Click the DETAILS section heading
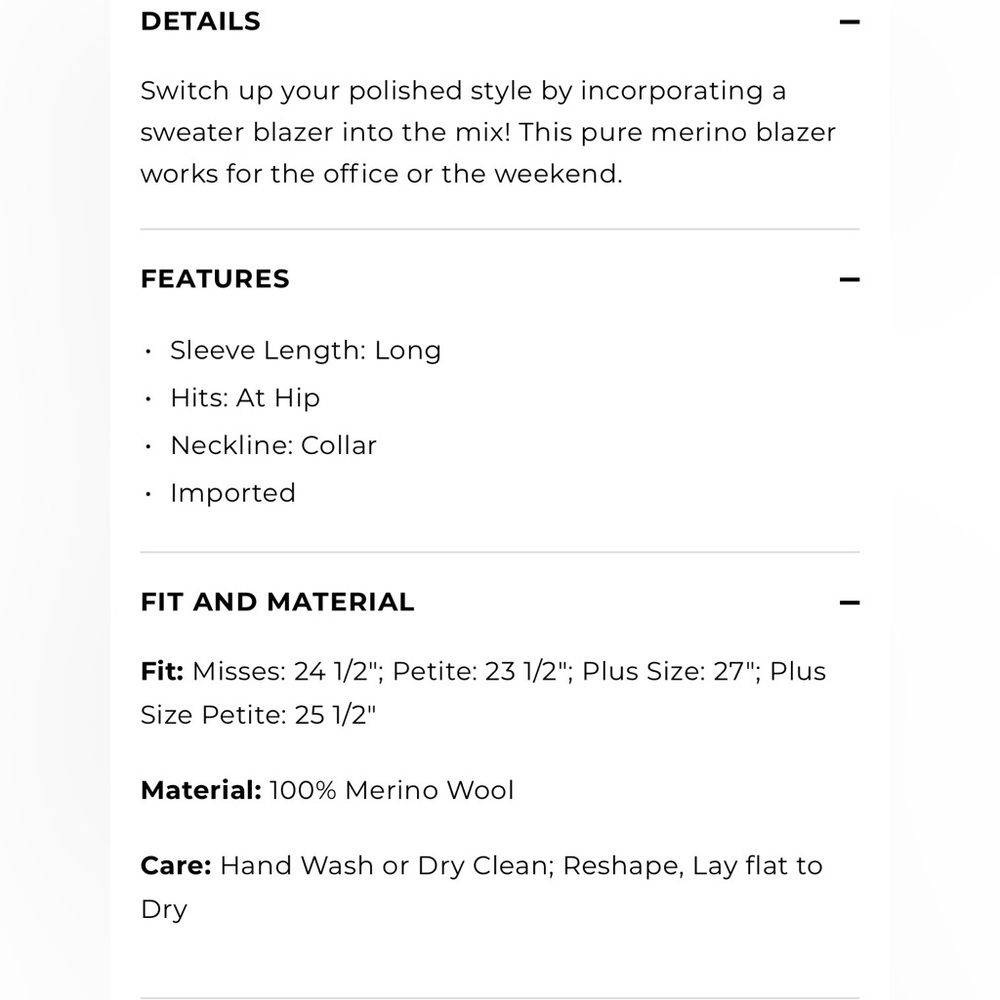The width and height of the screenshot is (1000, 1000). pyautogui.click(x=200, y=22)
